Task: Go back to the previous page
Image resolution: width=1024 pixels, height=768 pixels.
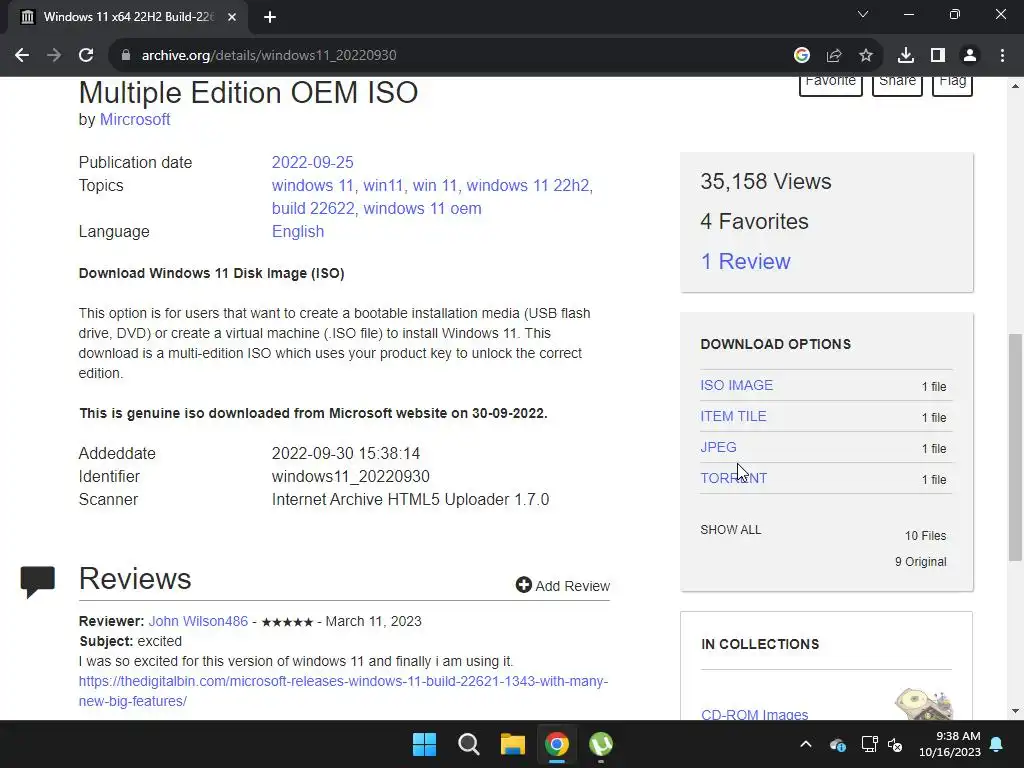Action: (22, 55)
